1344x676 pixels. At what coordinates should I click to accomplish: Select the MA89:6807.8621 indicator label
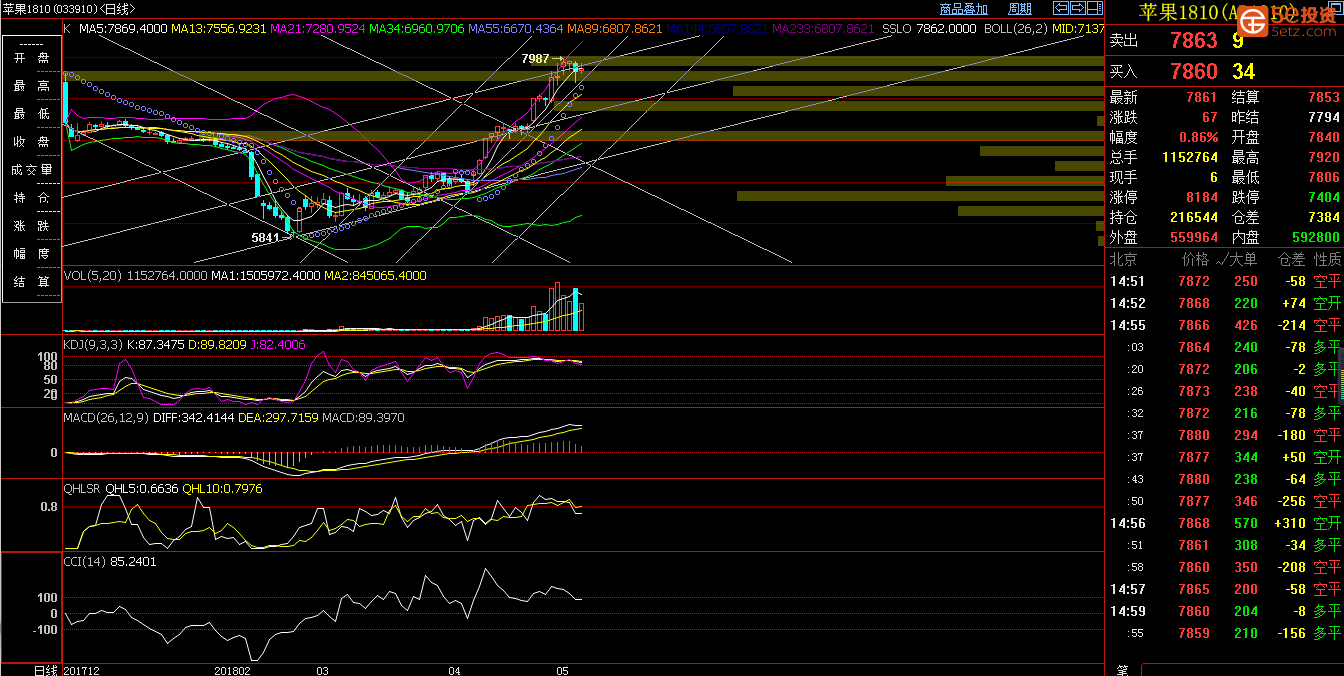614,29
